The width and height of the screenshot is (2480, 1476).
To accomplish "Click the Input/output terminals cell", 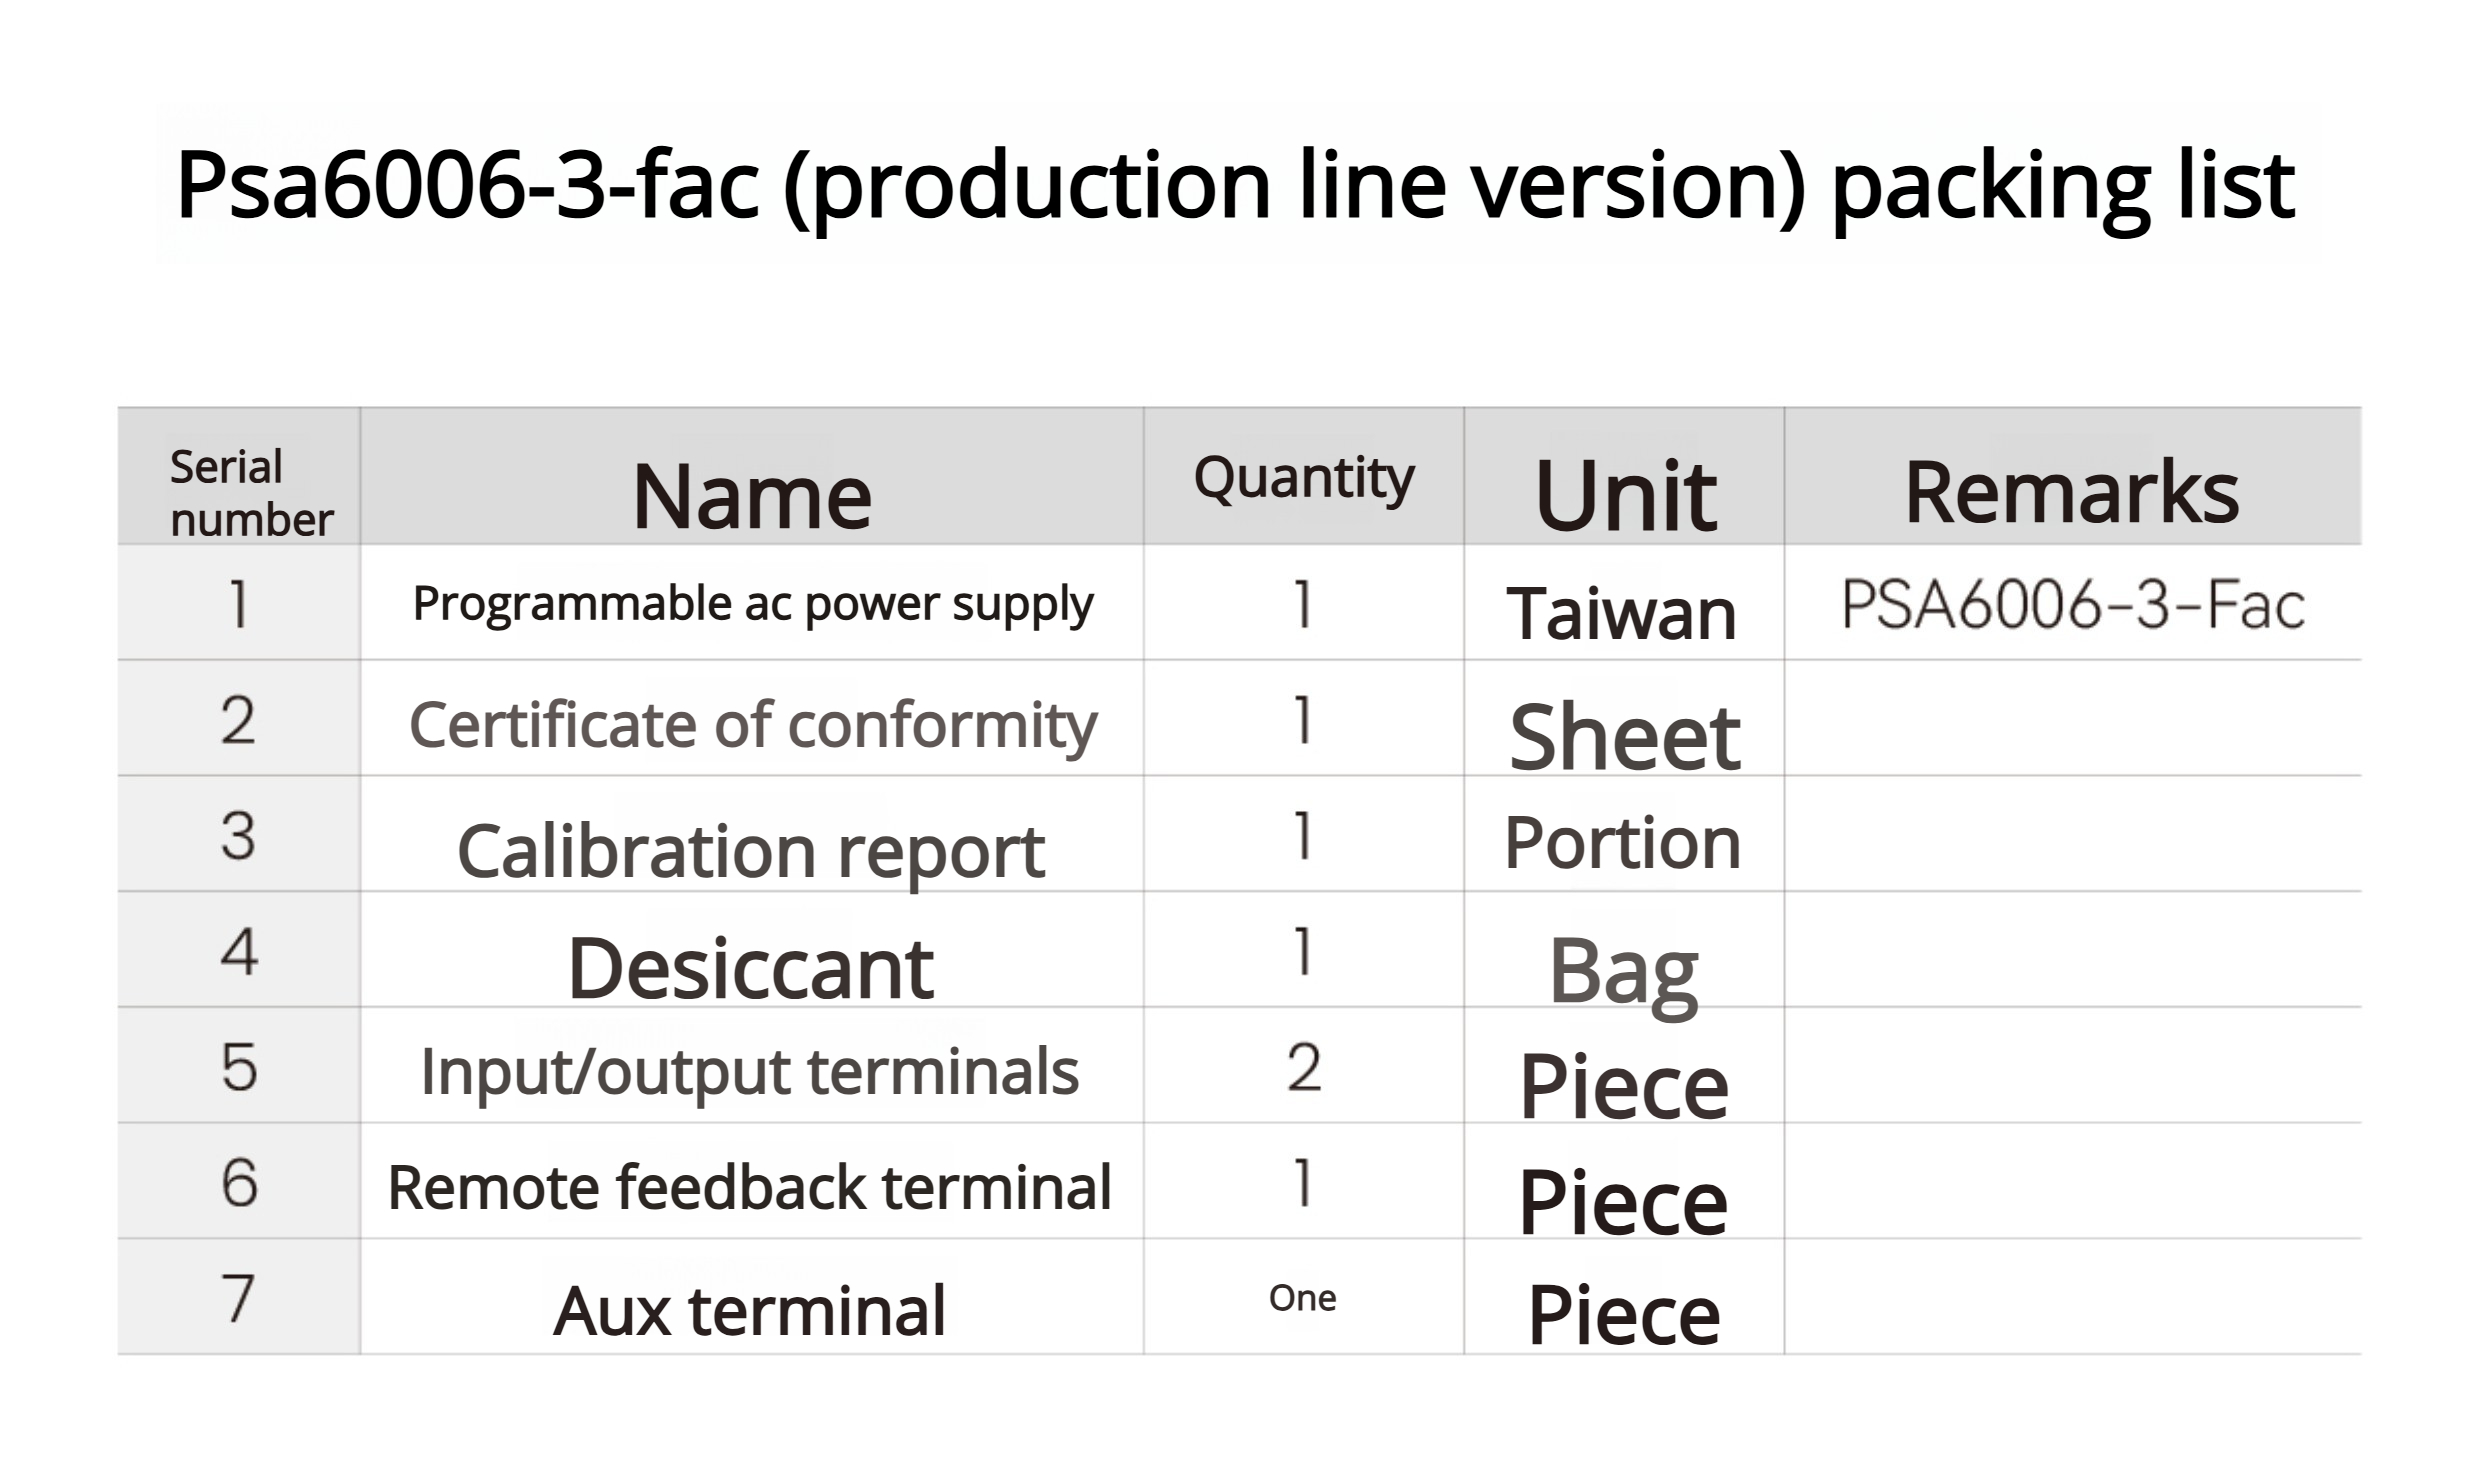I will [750, 1072].
